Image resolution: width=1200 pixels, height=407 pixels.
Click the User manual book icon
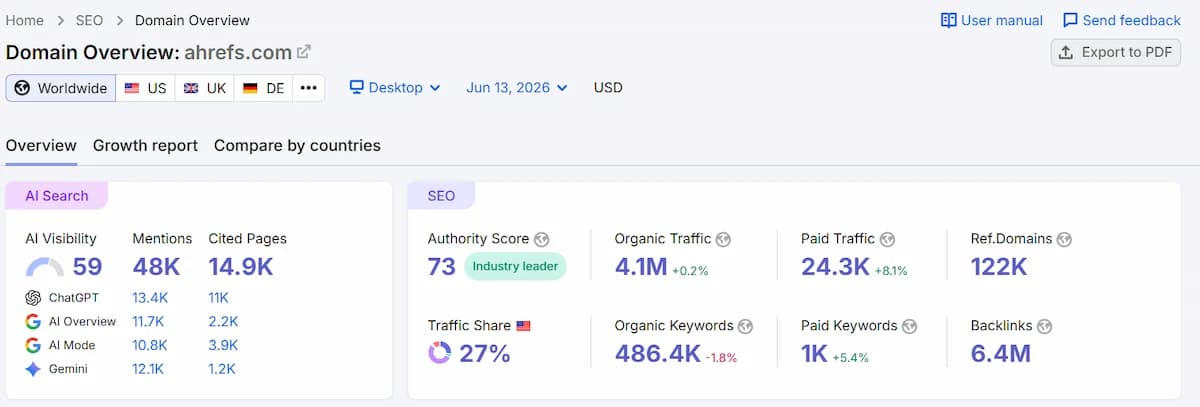[949, 20]
